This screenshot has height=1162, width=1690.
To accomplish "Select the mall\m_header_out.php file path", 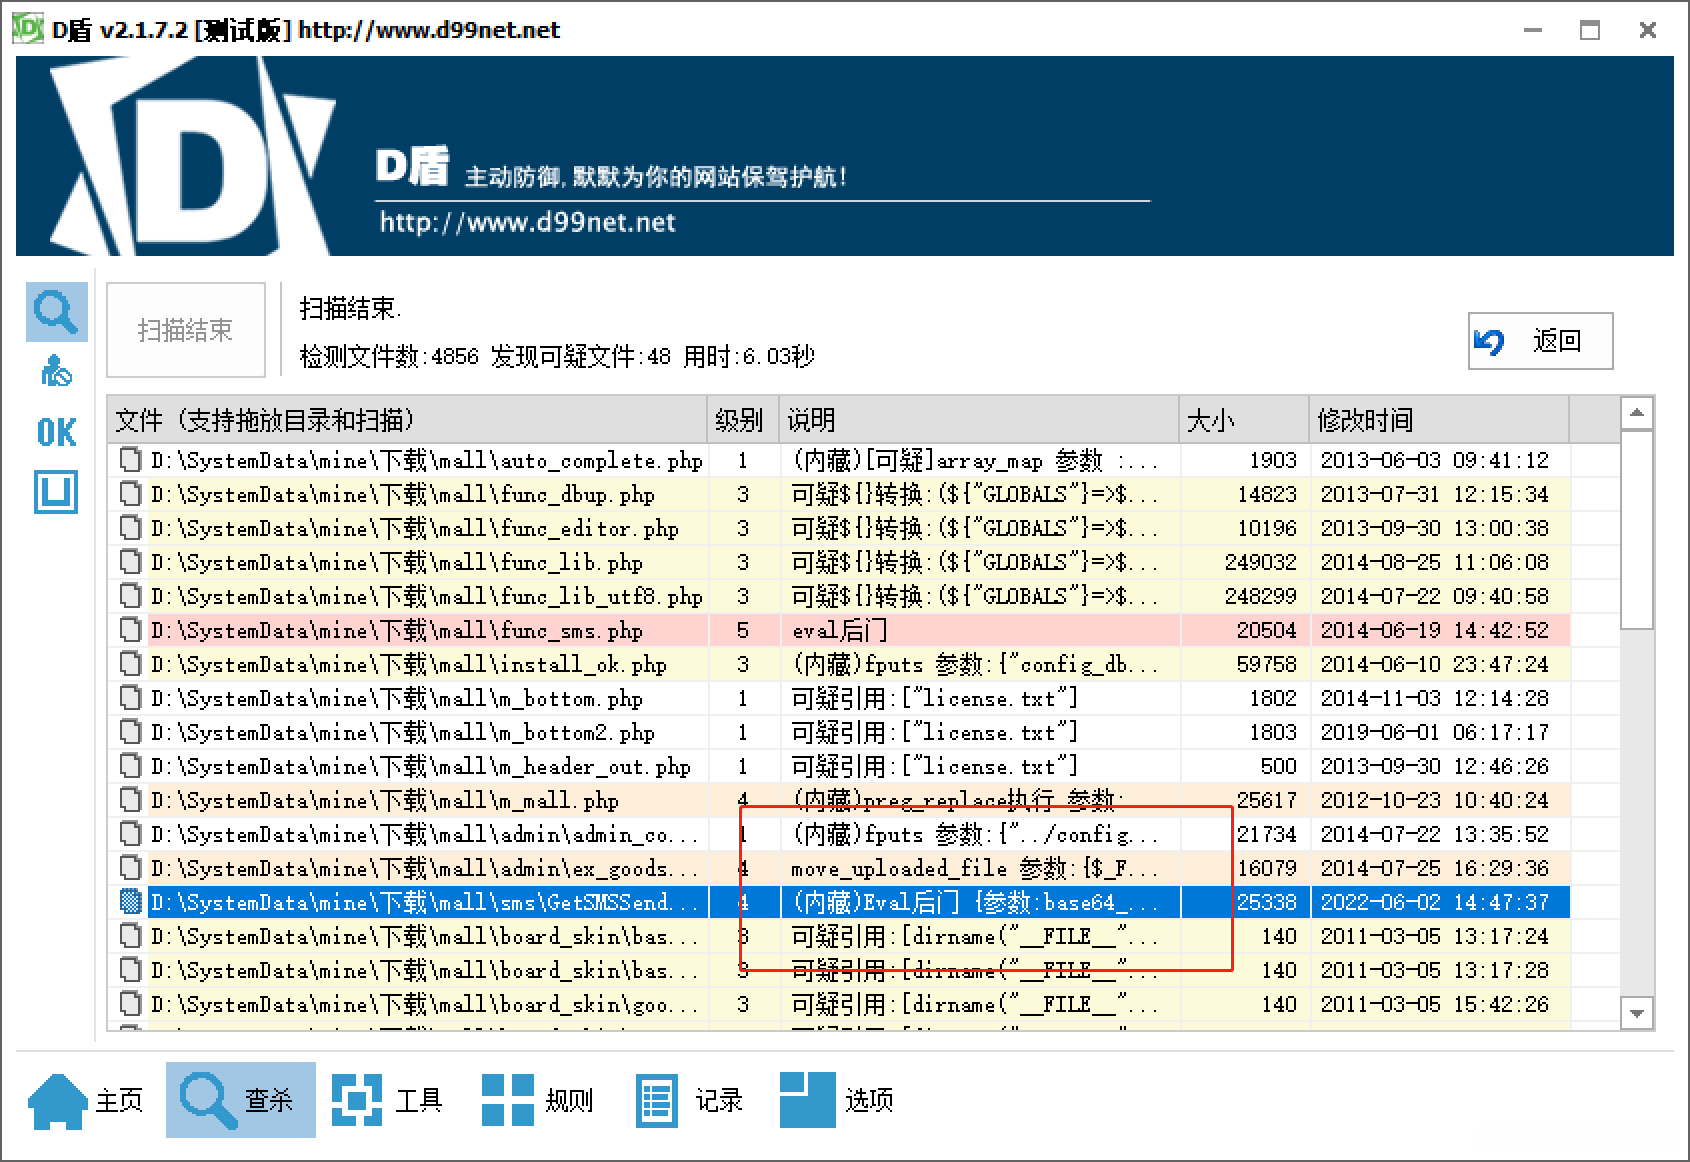I will [x=421, y=766].
